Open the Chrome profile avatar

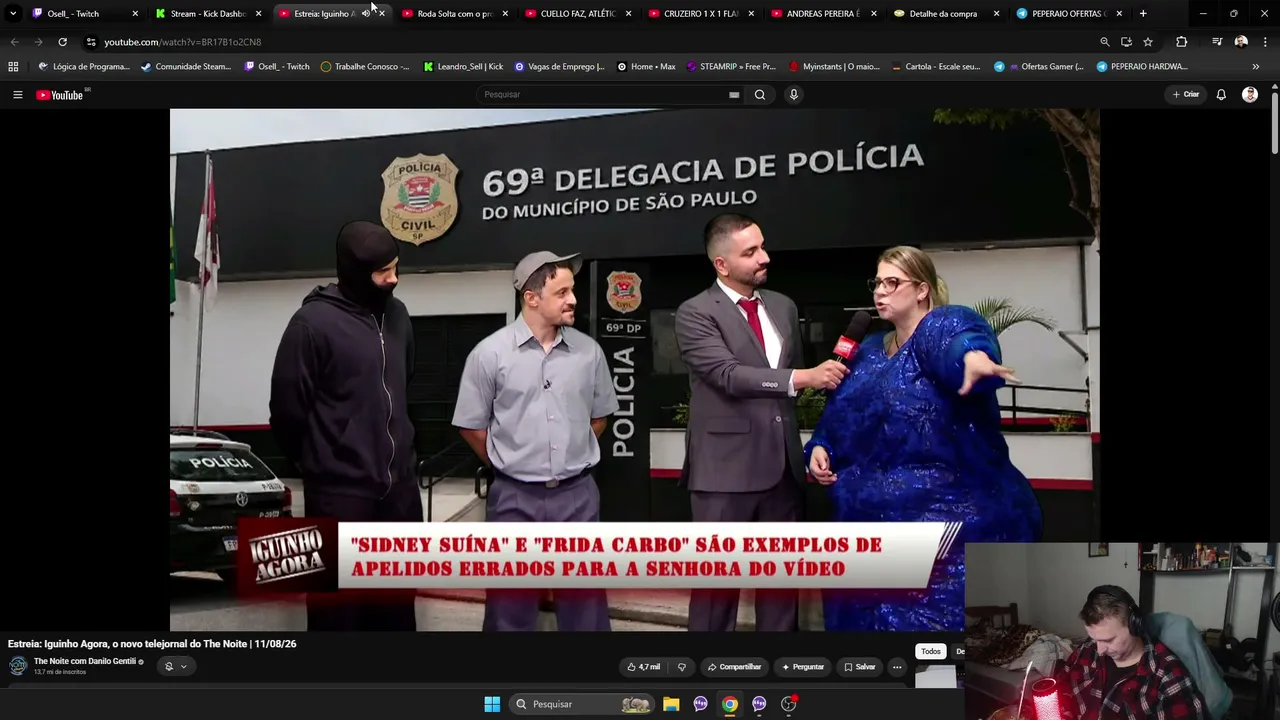click(x=1241, y=42)
